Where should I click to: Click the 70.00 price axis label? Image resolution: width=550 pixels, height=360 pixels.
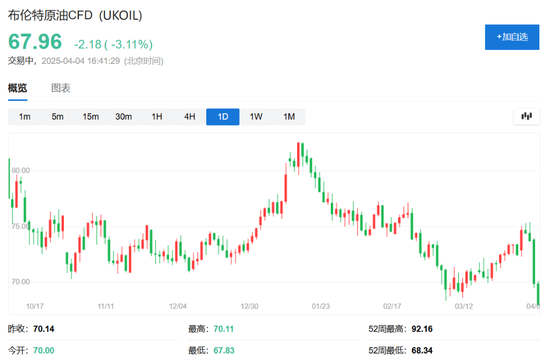[x=21, y=281]
